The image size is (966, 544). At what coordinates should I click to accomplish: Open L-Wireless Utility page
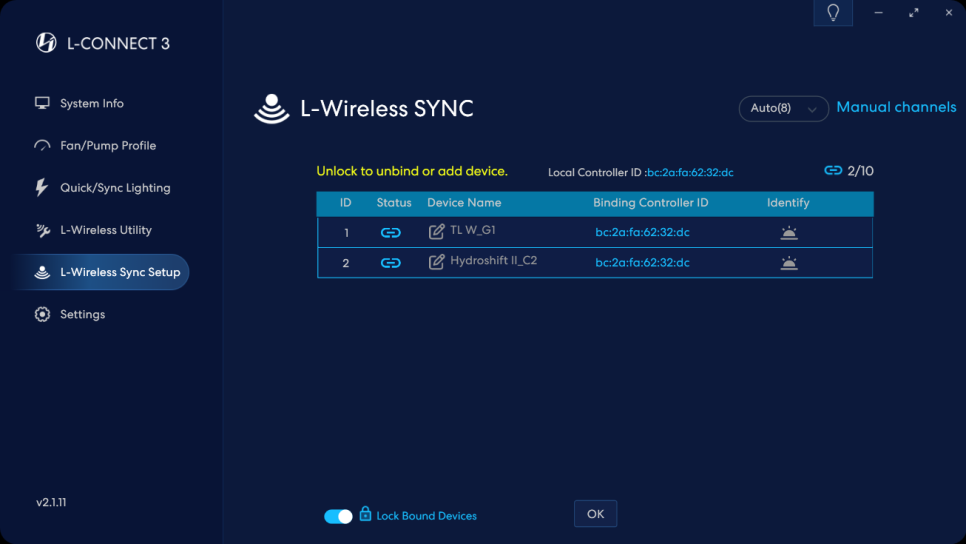coord(105,230)
